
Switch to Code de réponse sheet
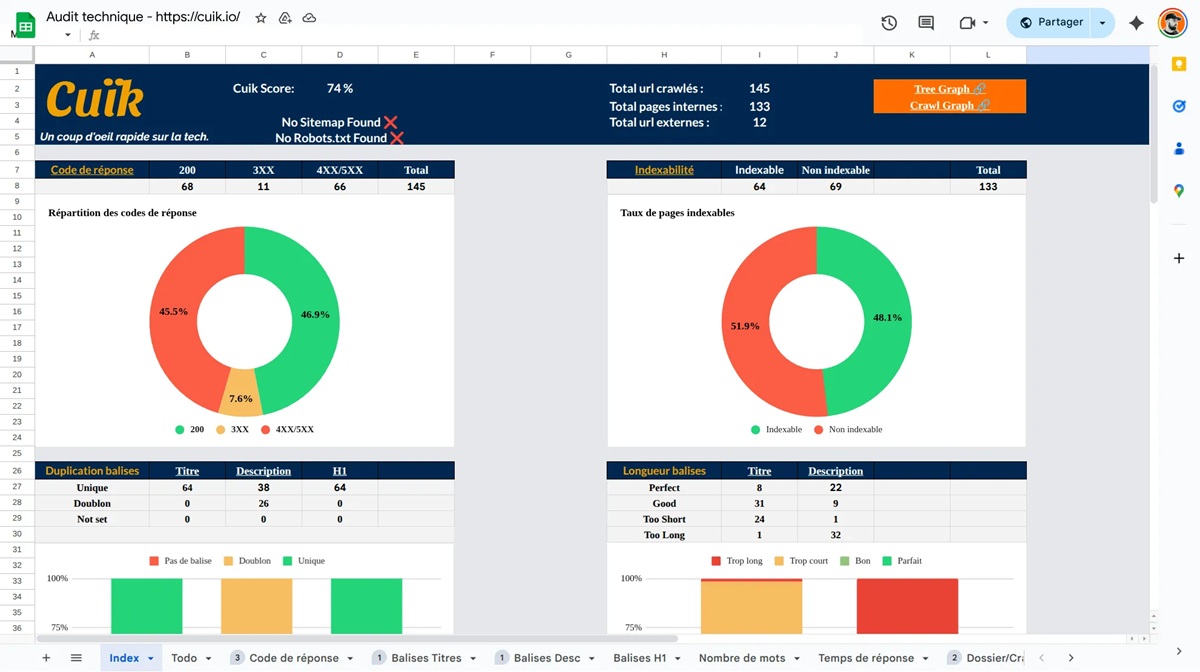point(294,658)
